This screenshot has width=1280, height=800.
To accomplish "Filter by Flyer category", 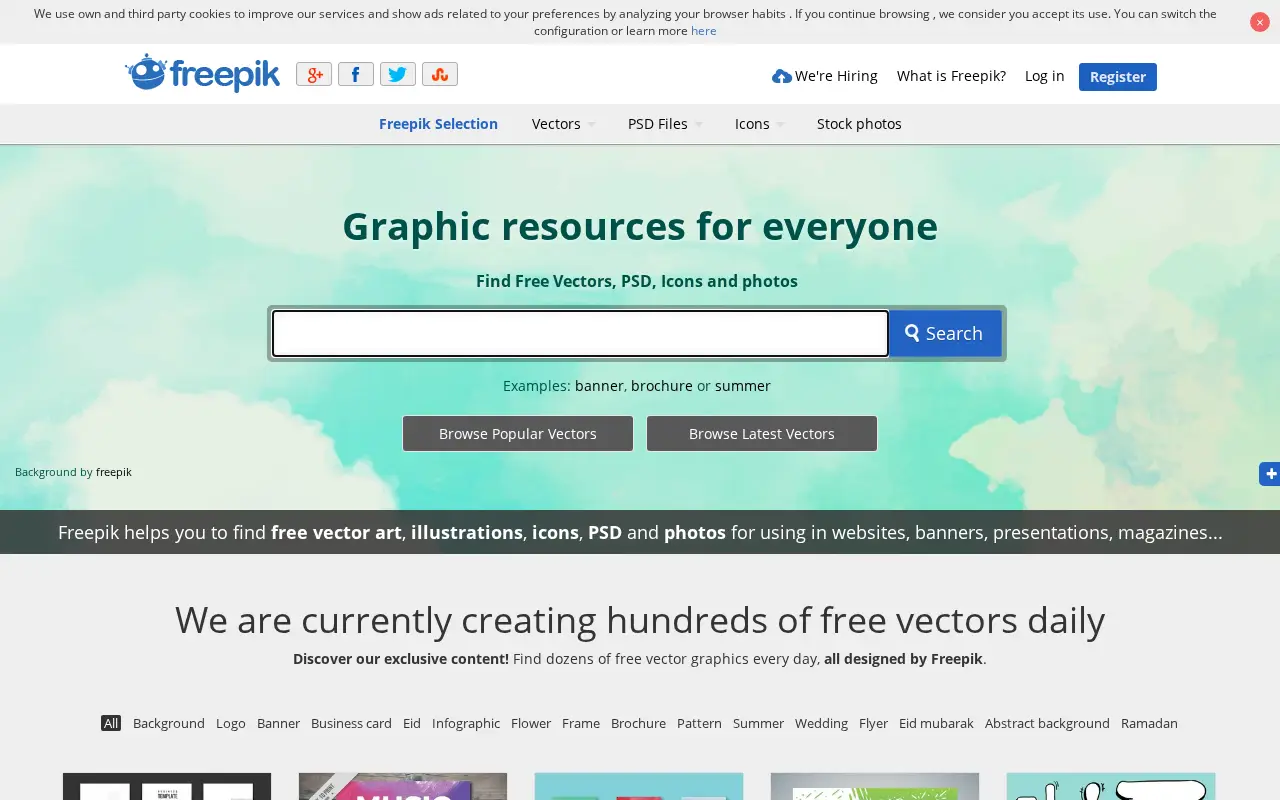I will 873,723.
